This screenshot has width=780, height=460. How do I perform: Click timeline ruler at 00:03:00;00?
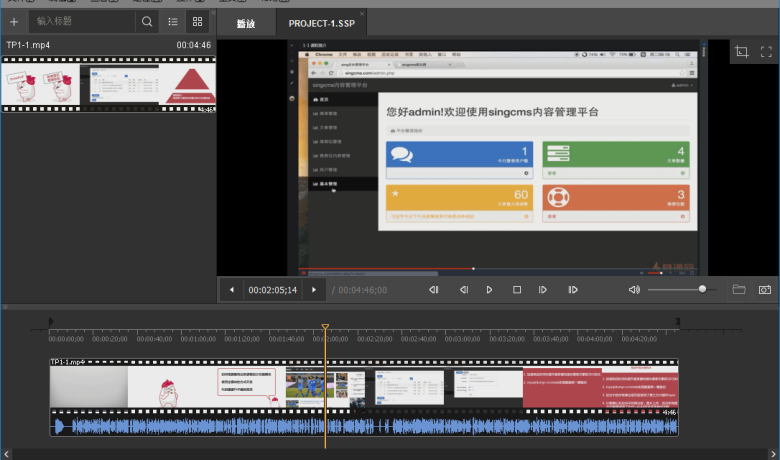point(462,339)
